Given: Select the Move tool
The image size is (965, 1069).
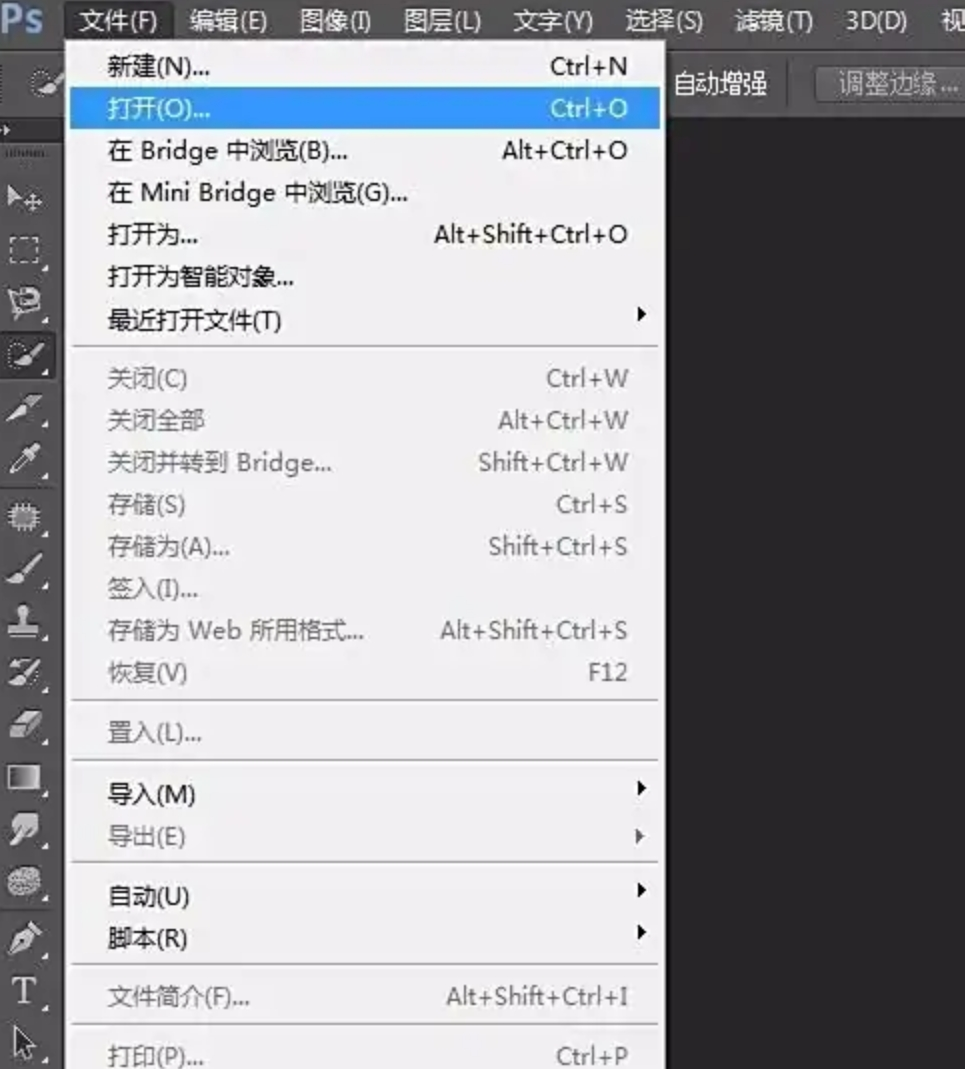Looking at the screenshot, I should pos(25,198).
